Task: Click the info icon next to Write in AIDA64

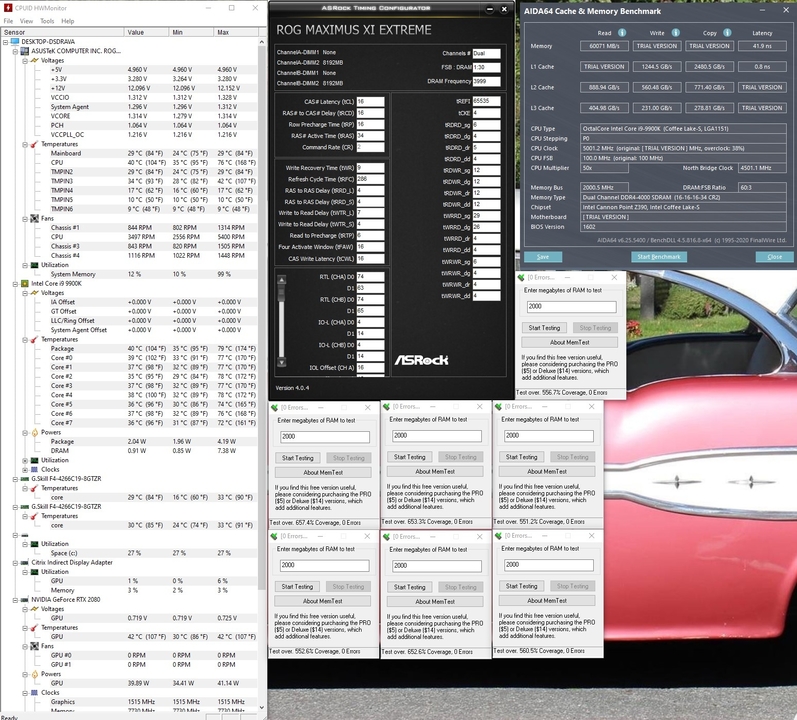Action: click(676, 33)
